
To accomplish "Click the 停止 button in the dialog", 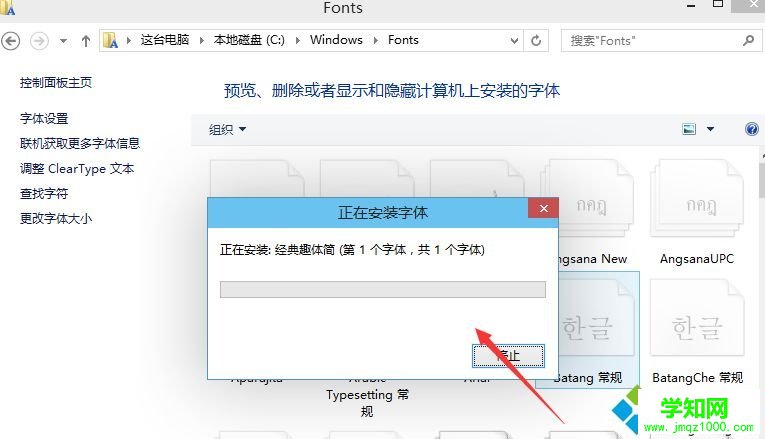I will 508,356.
